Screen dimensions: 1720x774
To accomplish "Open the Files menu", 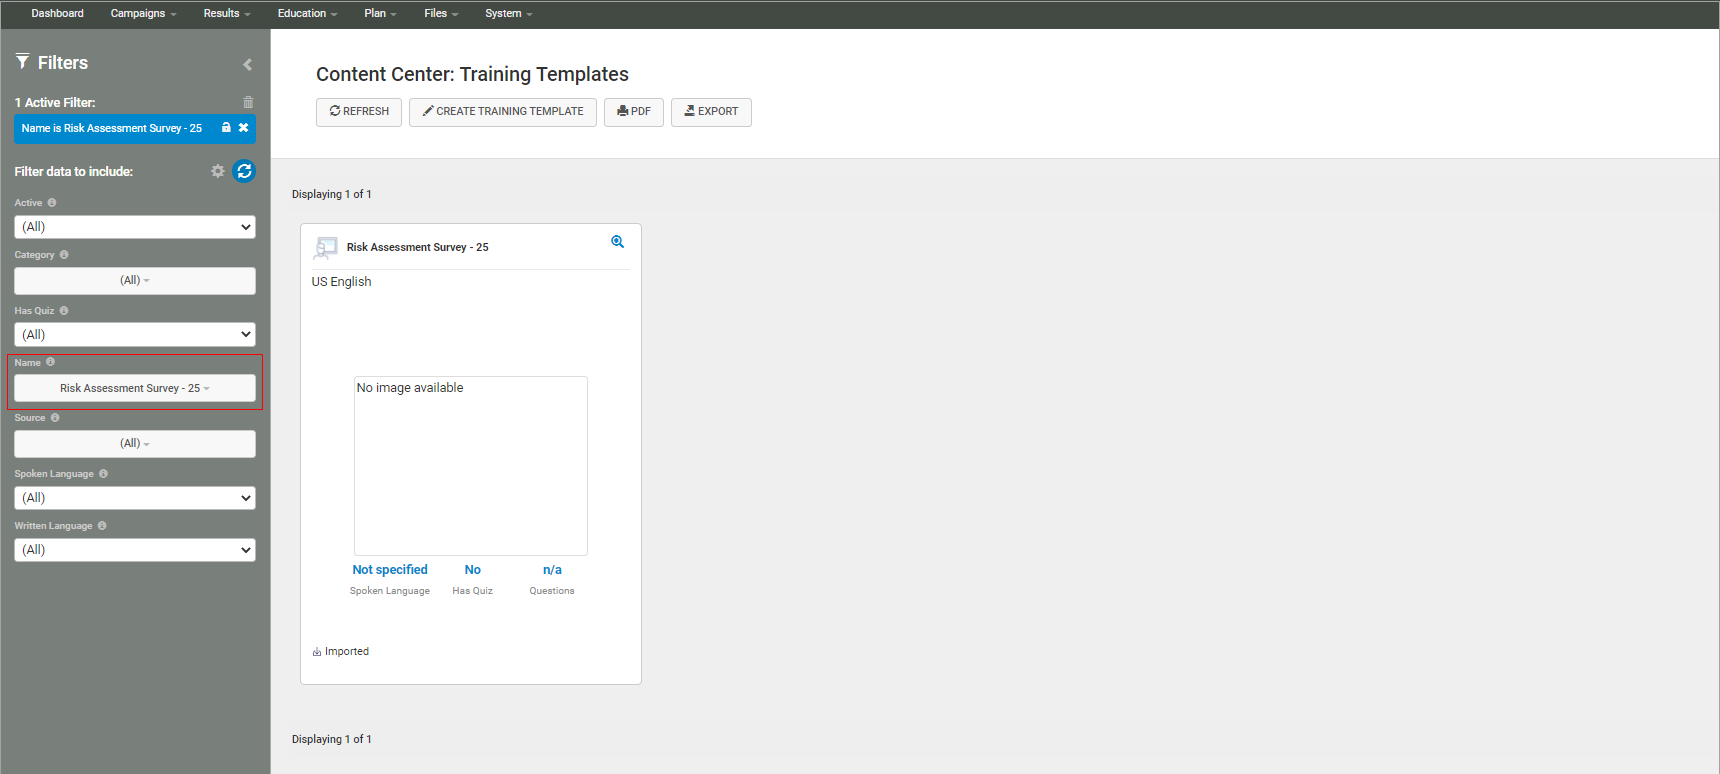I will pos(441,14).
